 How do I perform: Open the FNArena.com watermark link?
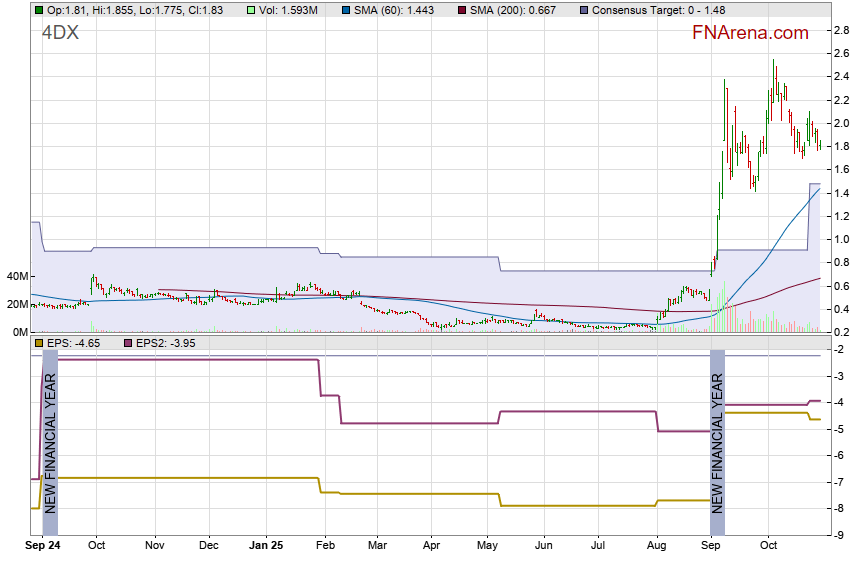[750, 33]
